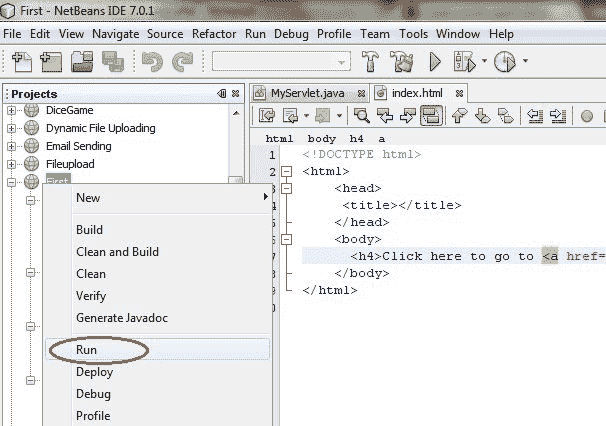Choose Deploy in context menu

157,372
